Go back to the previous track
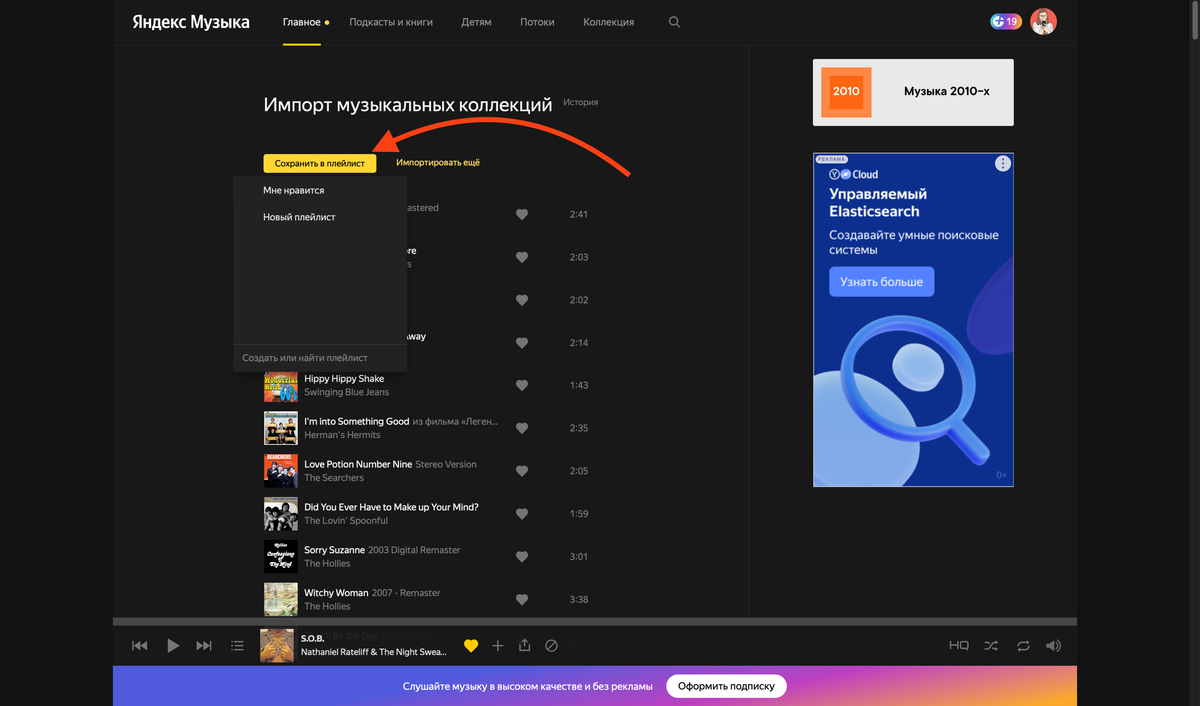 (x=140, y=646)
